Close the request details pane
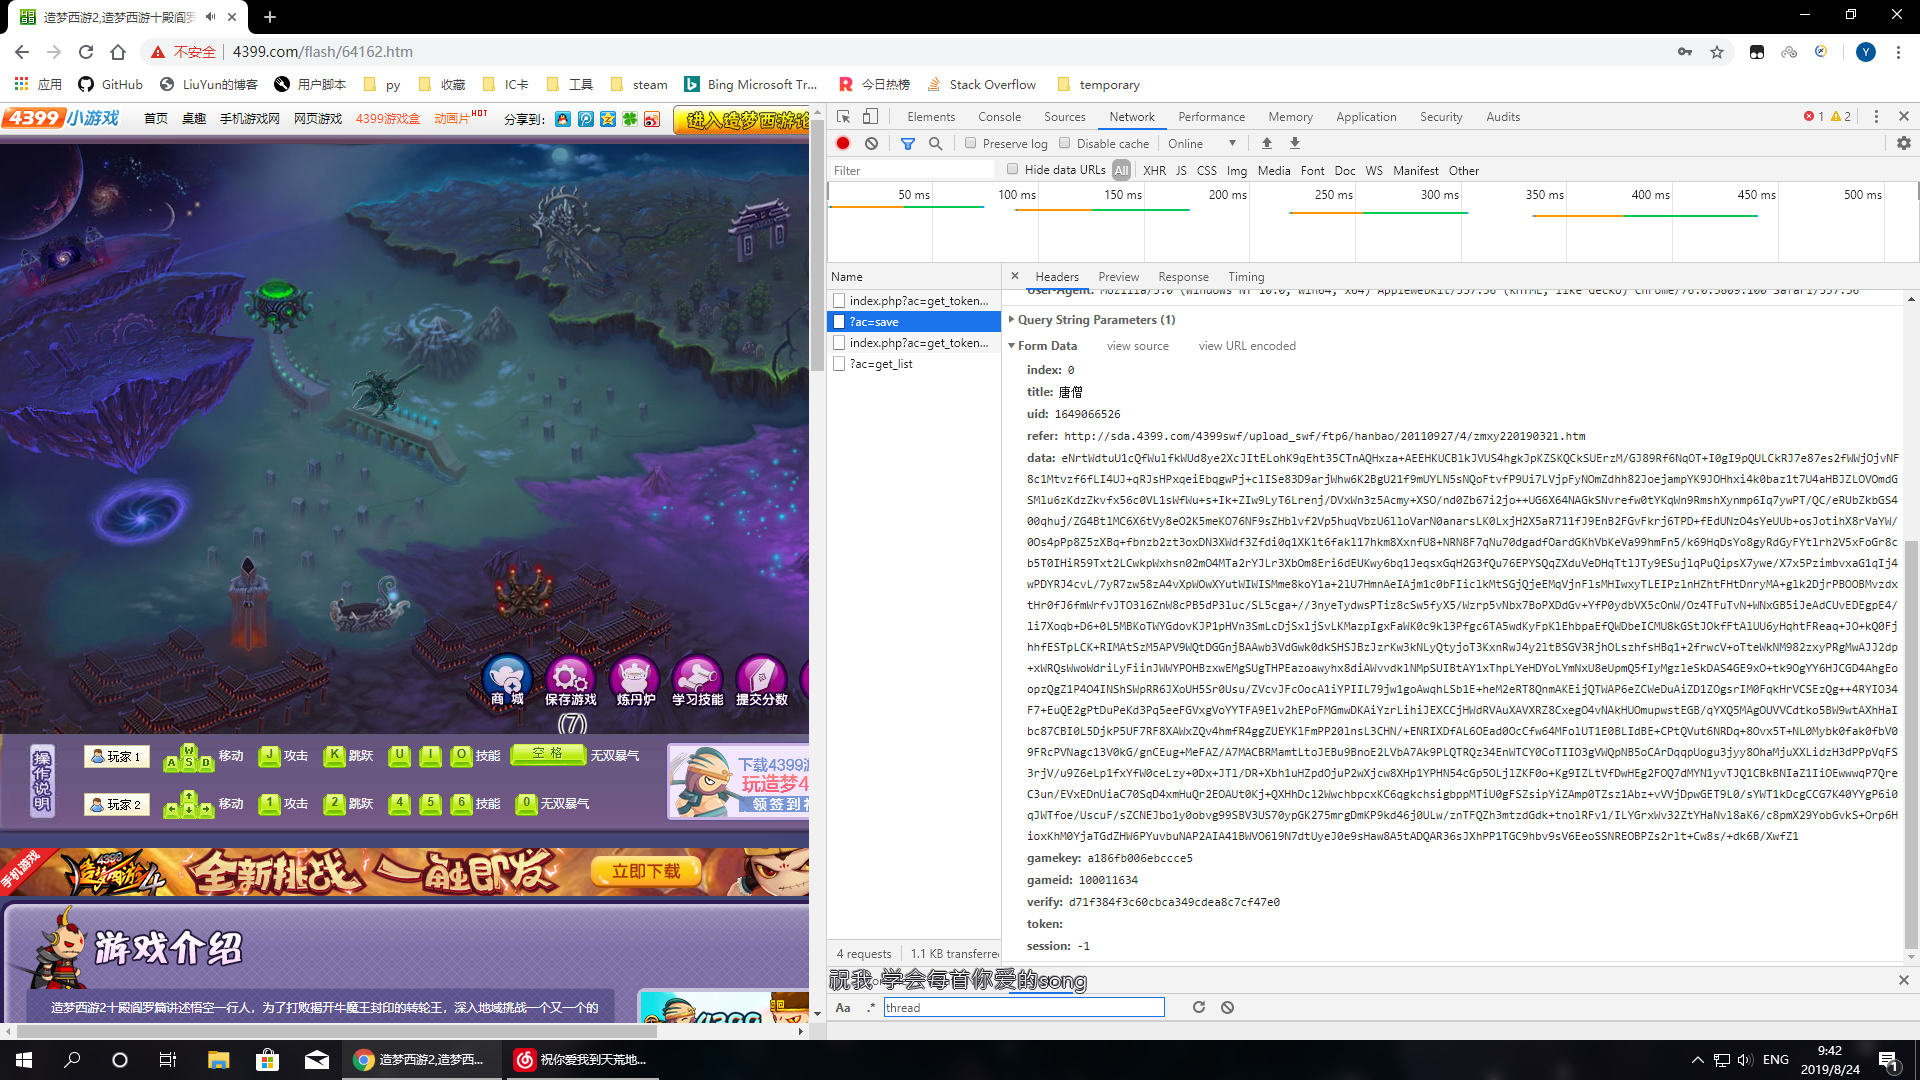The width and height of the screenshot is (1920, 1080). pos(1015,276)
